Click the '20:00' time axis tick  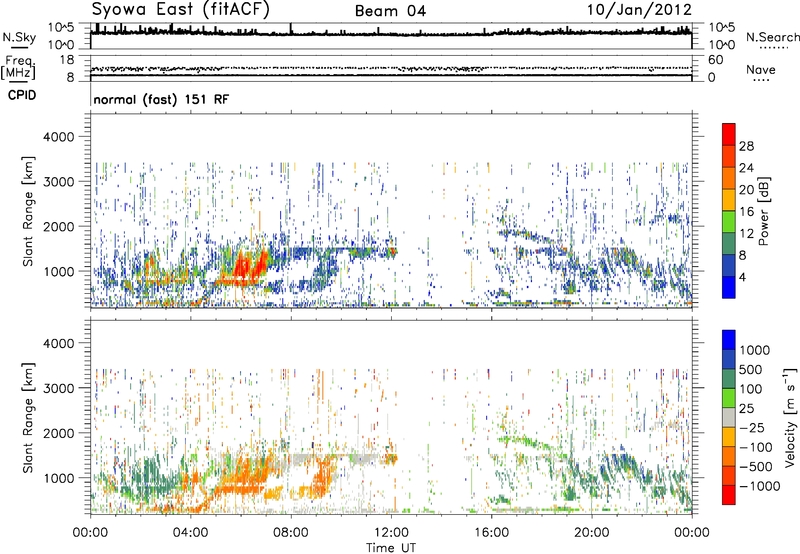[591, 533]
